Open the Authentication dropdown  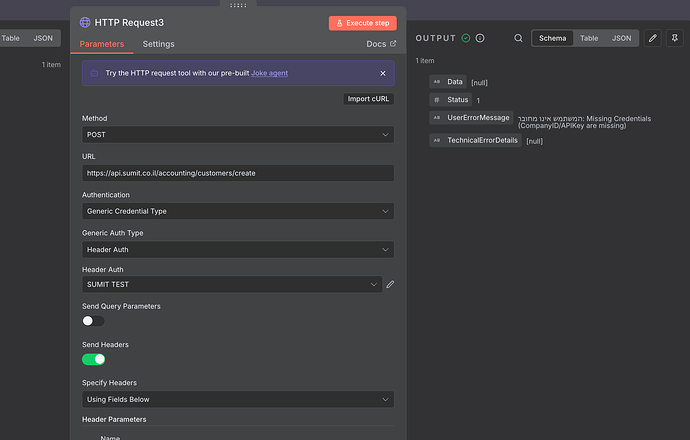click(x=238, y=211)
